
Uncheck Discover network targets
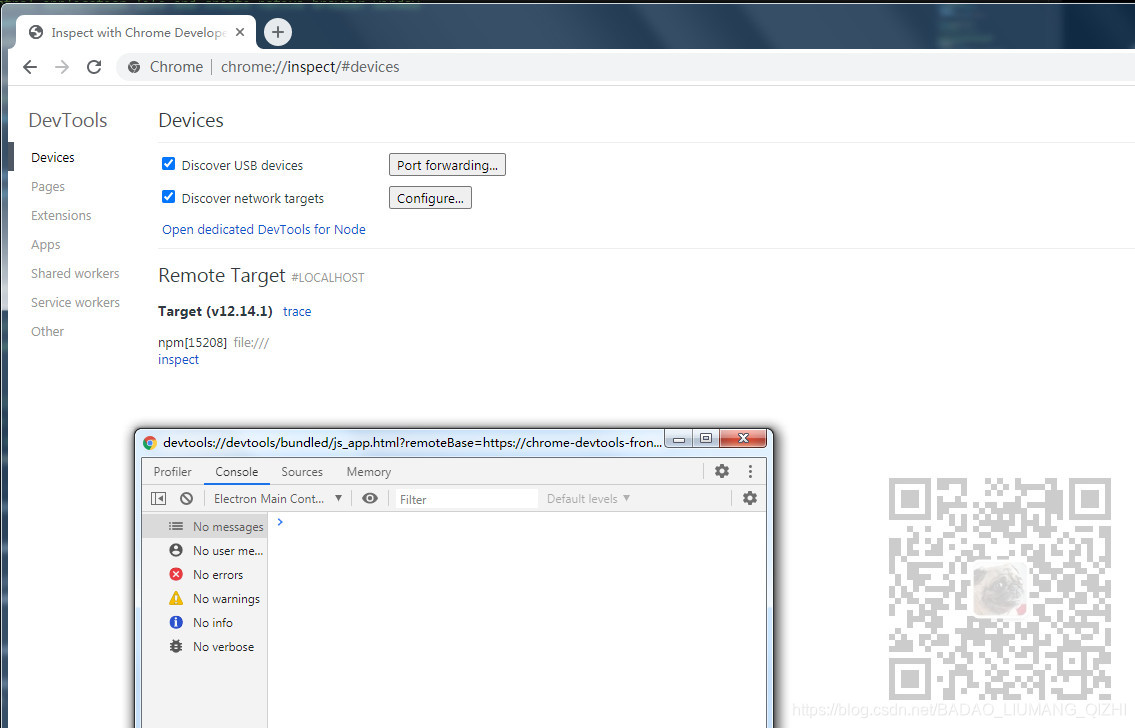169,197
